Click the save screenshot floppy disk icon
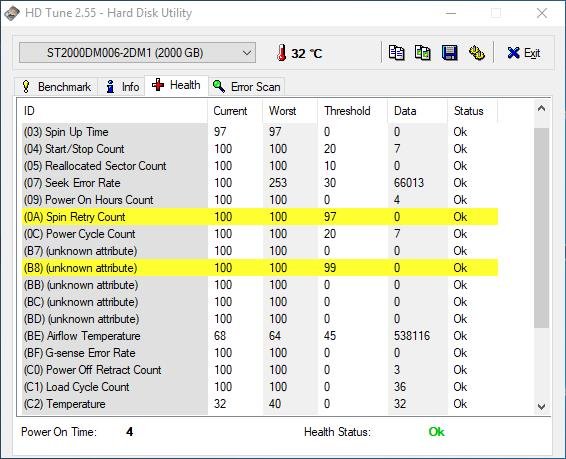The height and width of the screenshot is (459, 566). (450, 53)
